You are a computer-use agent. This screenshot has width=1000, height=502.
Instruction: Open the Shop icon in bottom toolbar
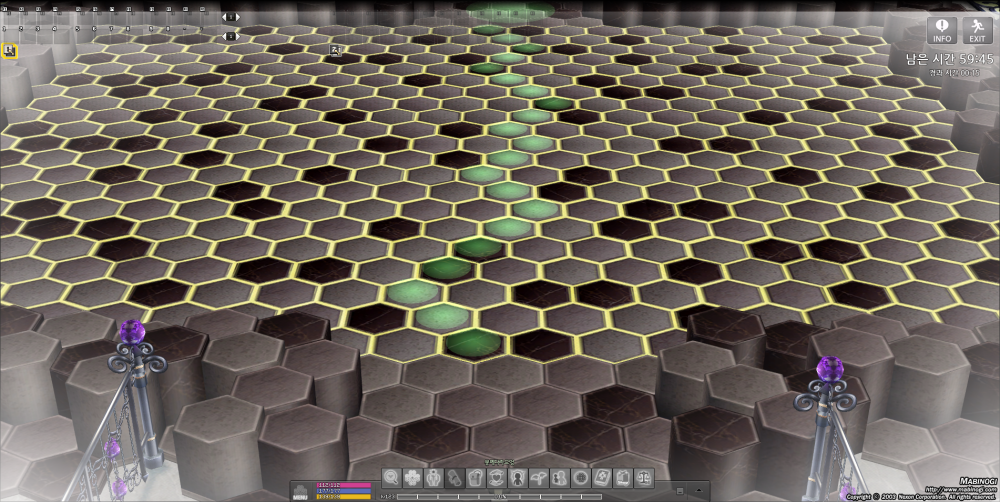click(622, 477)
